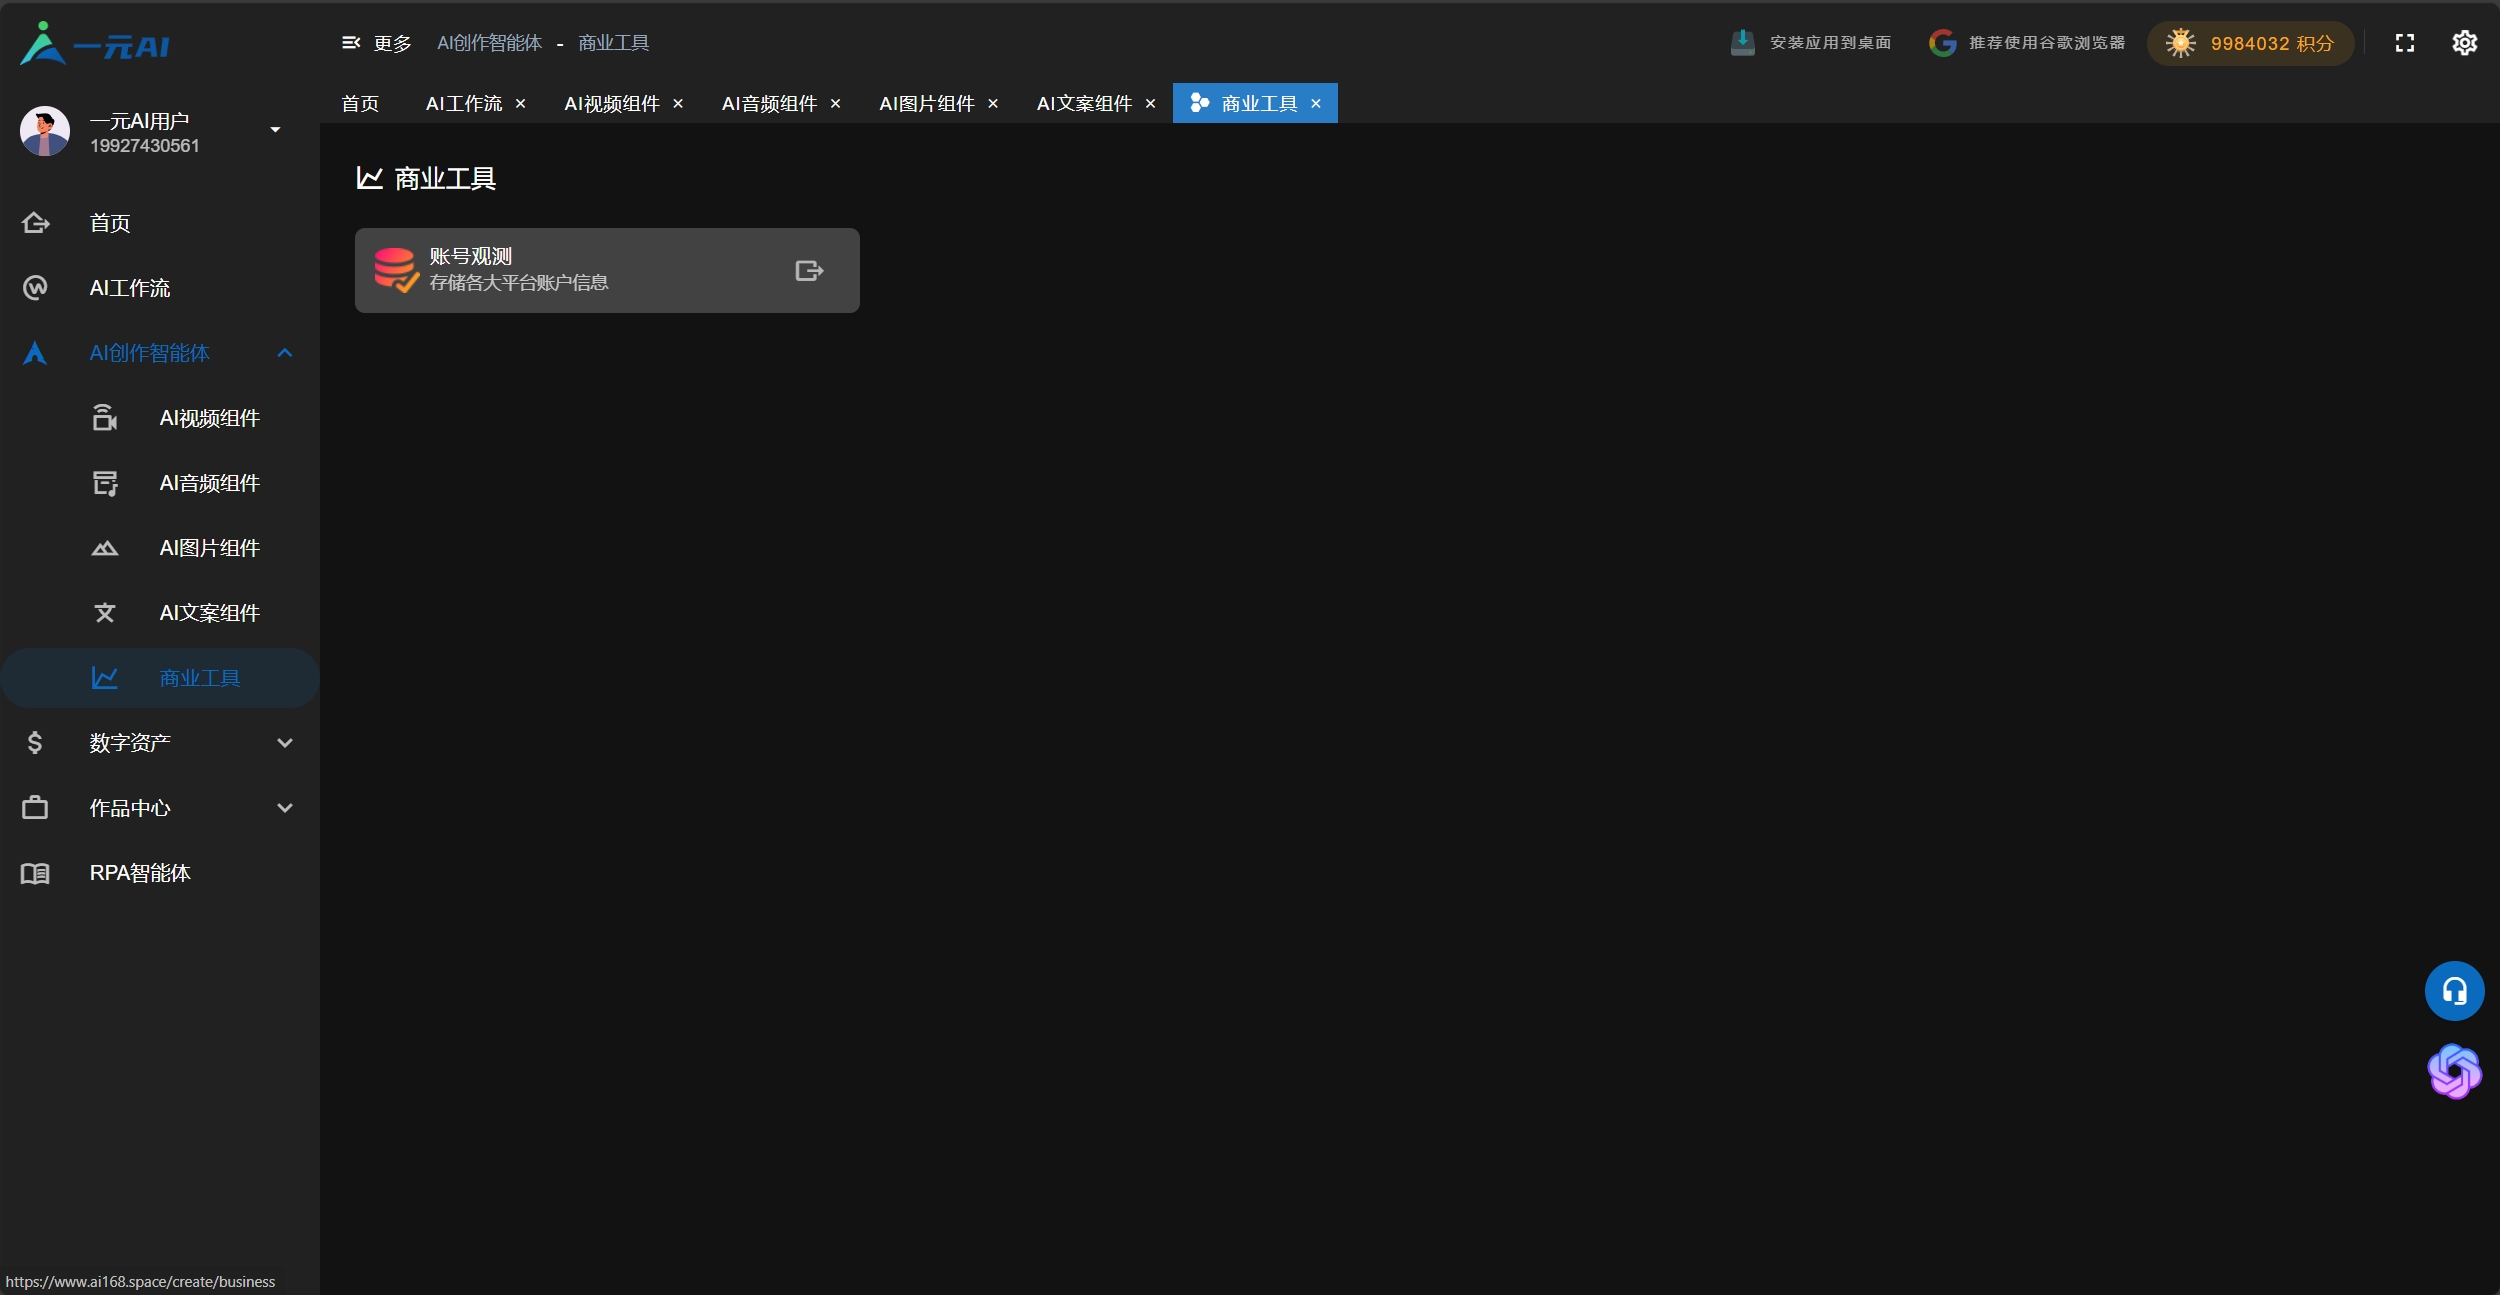This screenshot has width=2500, height=1295.
Task: Switch to the AI文案组件 tab
Action: [x=1084, y=104]
